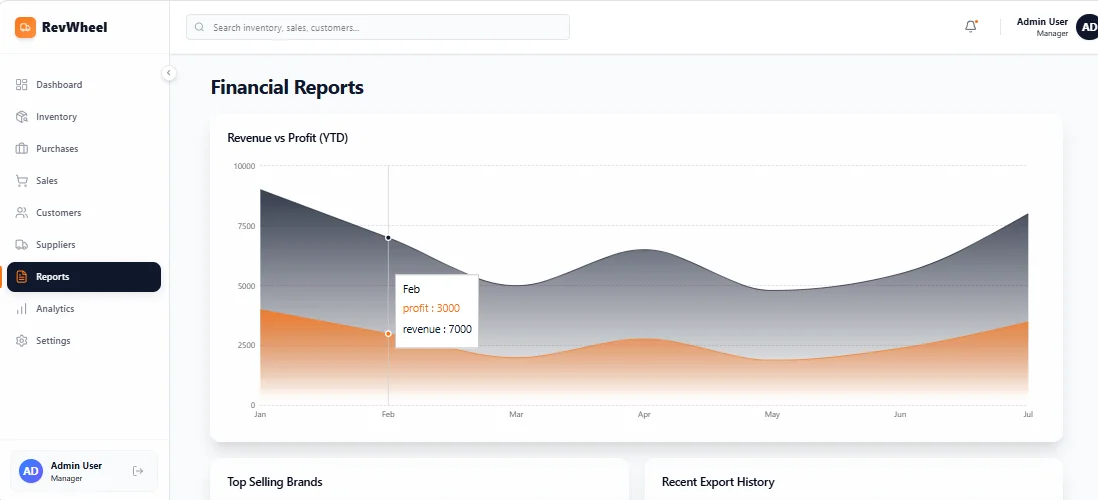The height and width of the screenshot is (500, 1098).
Task: Open notifications via the bell icon
Action: (971, 27)
